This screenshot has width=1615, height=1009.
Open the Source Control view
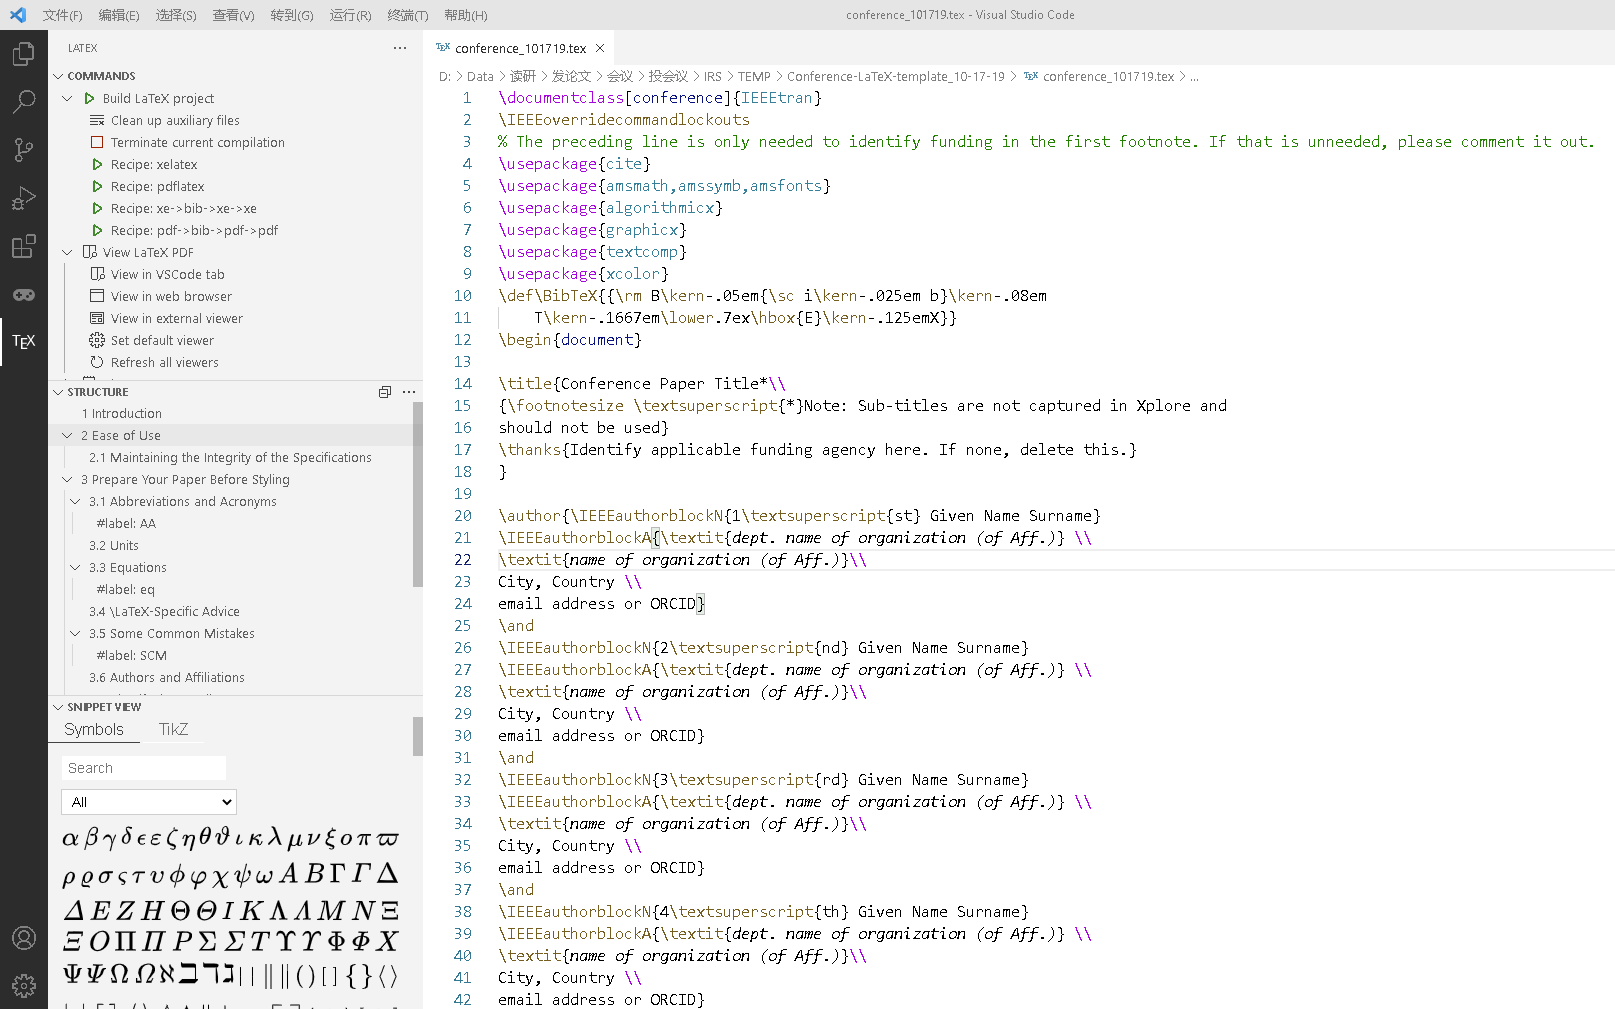click(x=24, y=149)
